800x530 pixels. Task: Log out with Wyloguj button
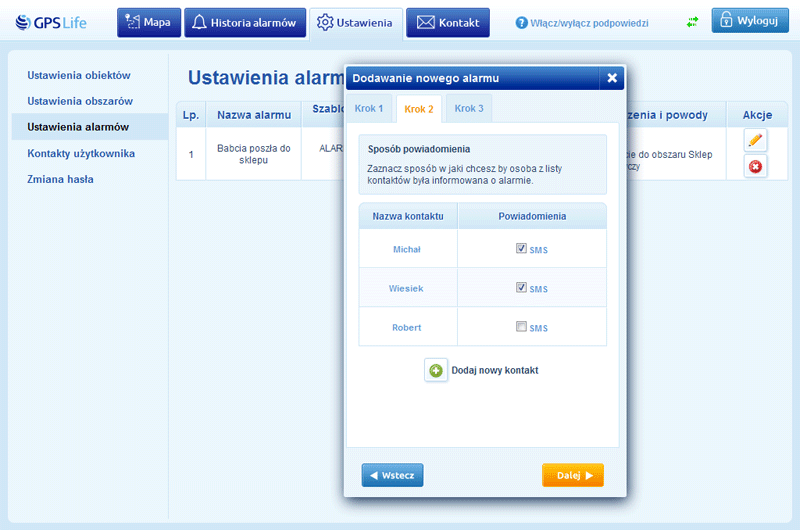[750, 20]
